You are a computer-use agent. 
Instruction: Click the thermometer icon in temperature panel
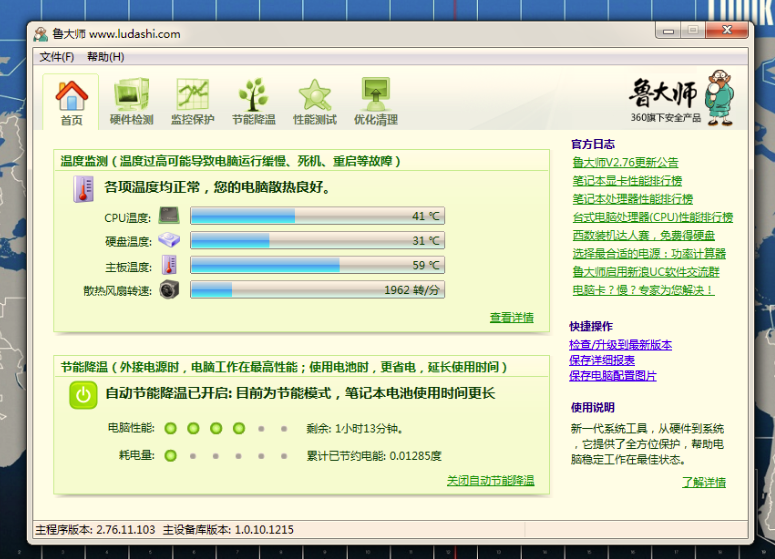tap(84, 189)
